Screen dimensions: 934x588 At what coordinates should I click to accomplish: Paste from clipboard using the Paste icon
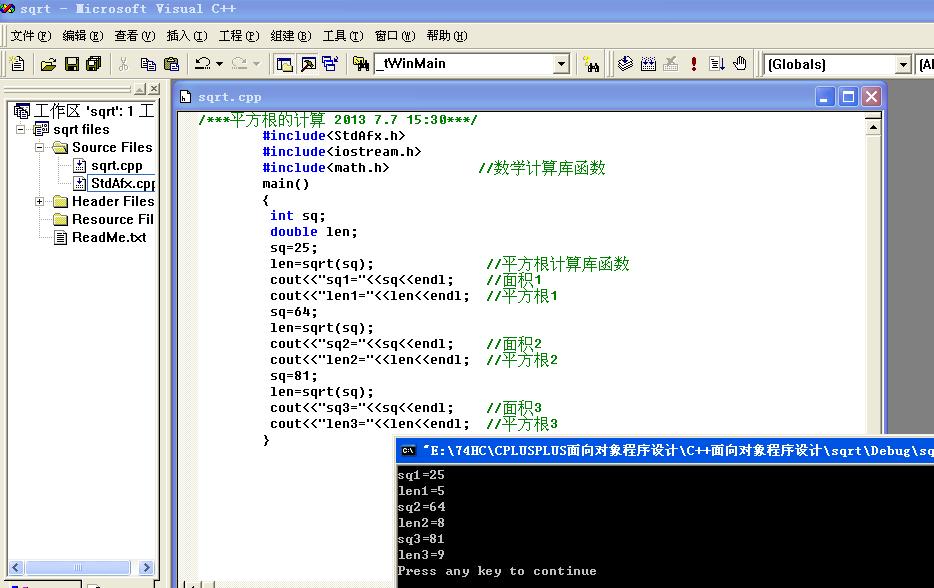172,64
